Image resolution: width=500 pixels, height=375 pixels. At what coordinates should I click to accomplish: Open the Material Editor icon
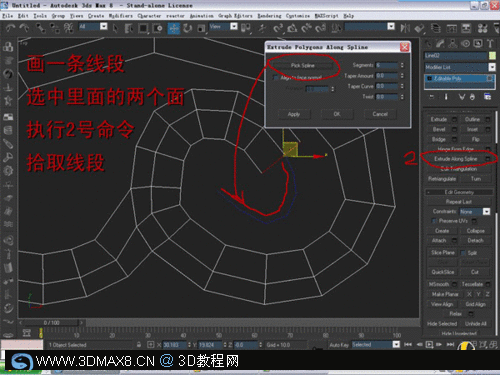[x=482, y=28]
